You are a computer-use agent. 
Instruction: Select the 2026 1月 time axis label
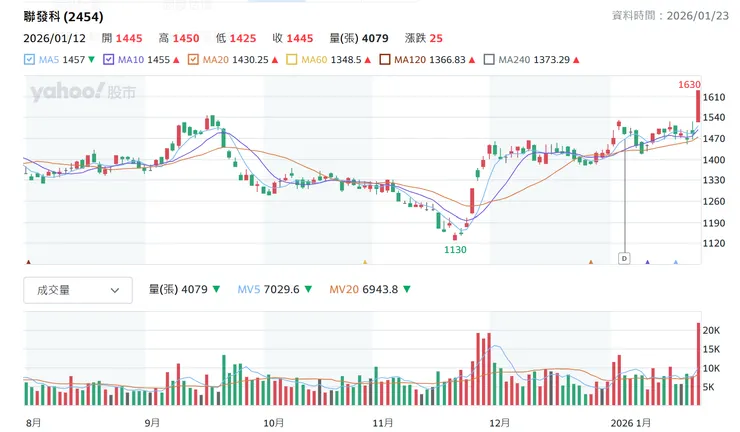(x=632, y=423)
